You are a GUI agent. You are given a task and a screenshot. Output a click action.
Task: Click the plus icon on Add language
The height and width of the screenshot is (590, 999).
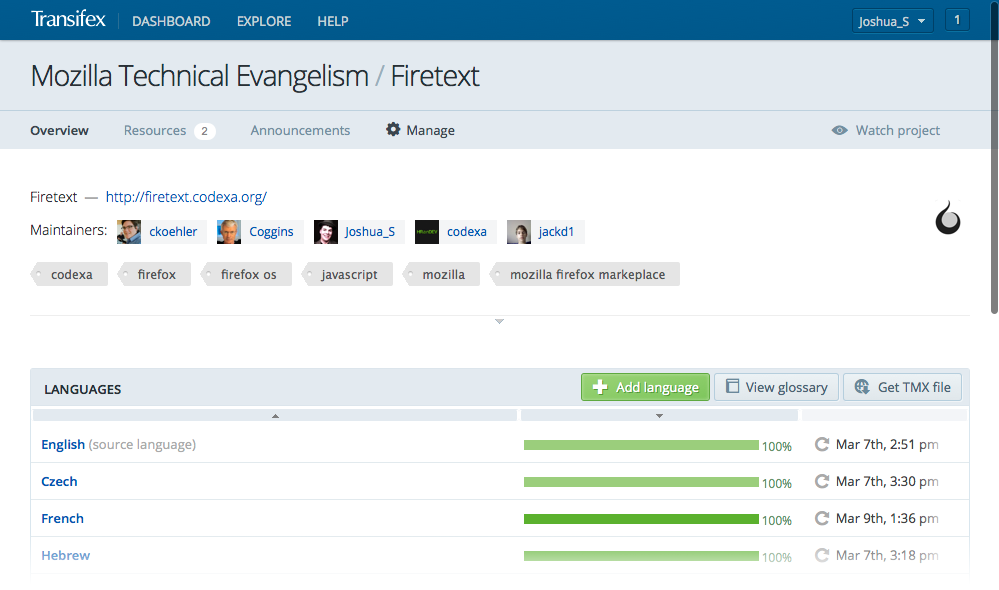point(600,387)
